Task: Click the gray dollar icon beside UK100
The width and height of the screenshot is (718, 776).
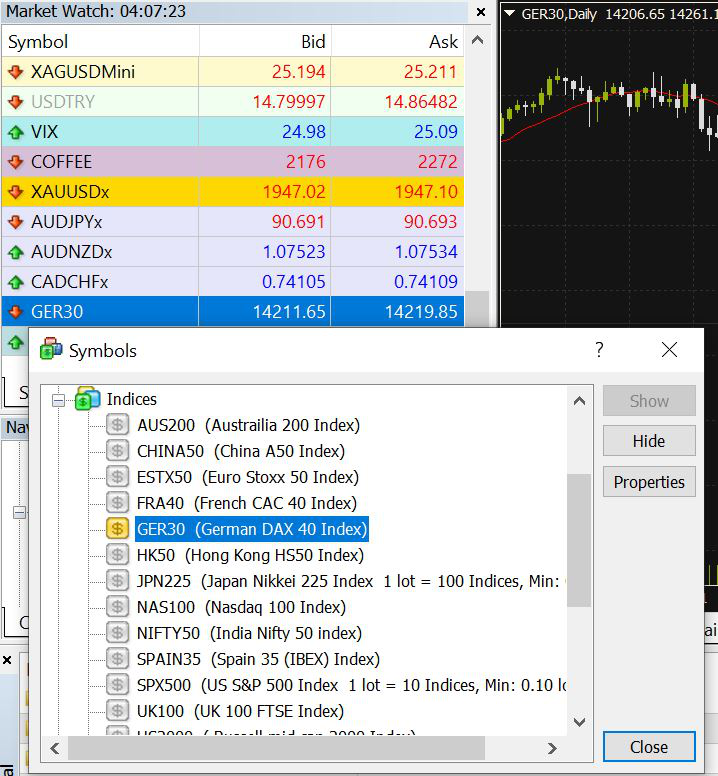Action: [118, 711]
